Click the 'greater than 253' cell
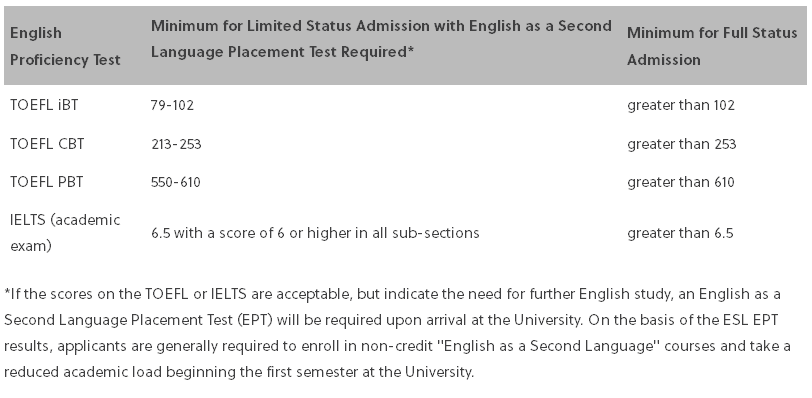The height and width of the screenshot is (398, 812). pos(682,144)
